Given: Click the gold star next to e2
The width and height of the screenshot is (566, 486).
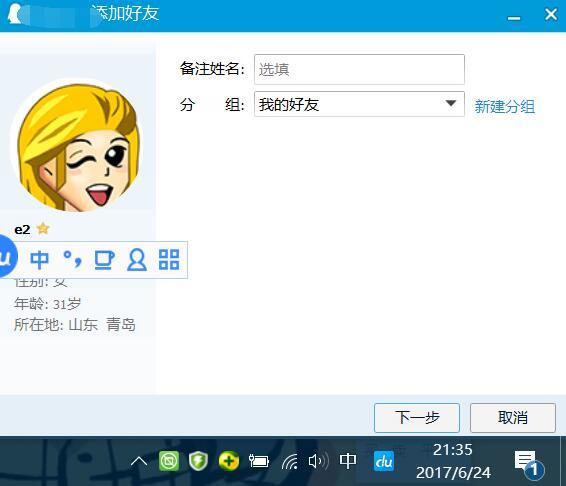Looking at the screenshot, I should click(43, 228).
